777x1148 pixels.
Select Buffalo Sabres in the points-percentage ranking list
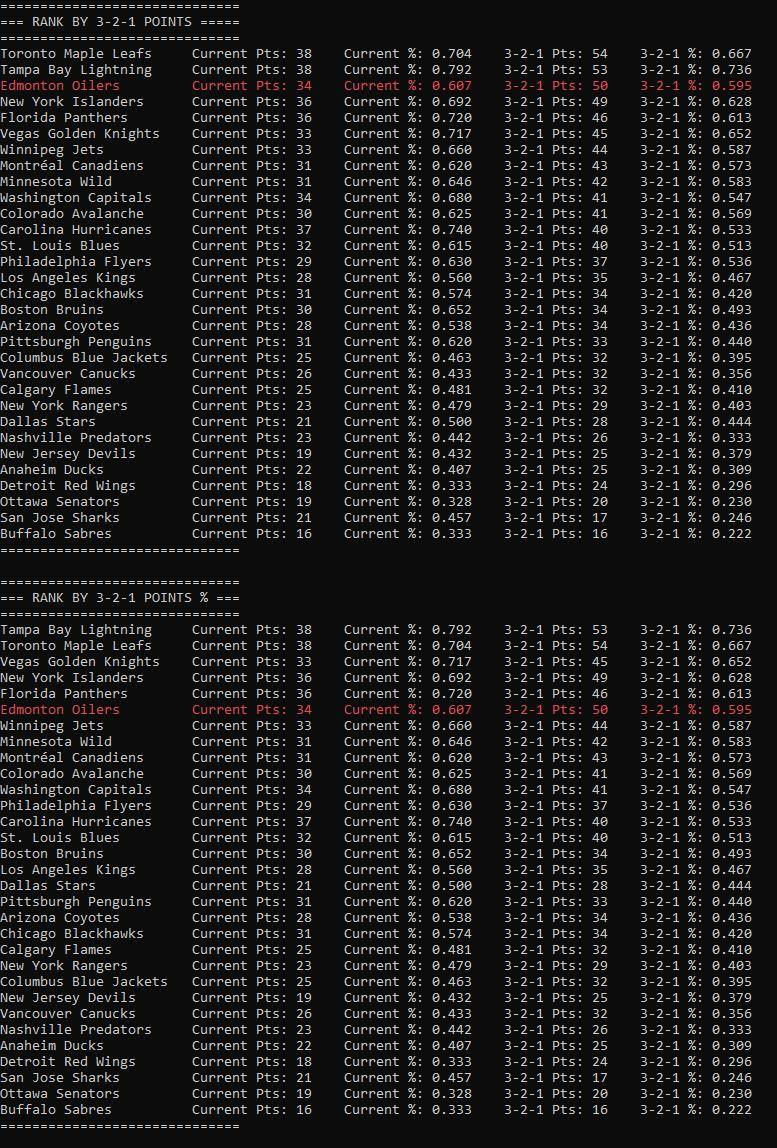click(56, 1109)
